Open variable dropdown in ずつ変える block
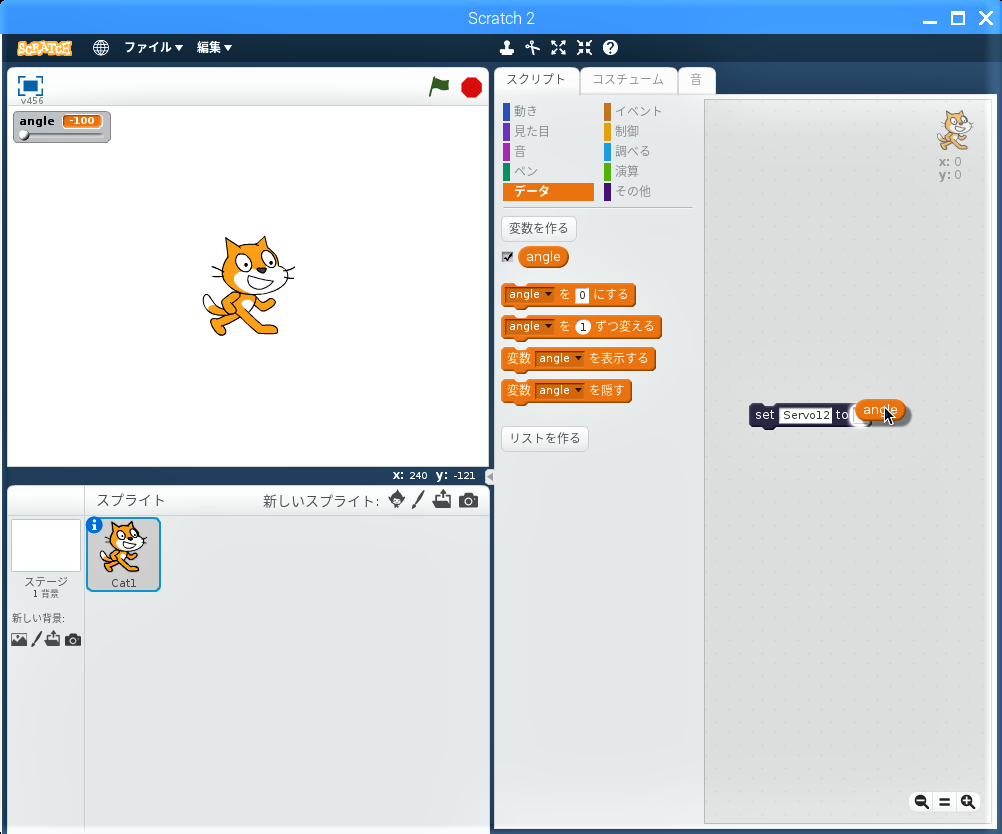The image size is (1002, 834). [530, 326]
